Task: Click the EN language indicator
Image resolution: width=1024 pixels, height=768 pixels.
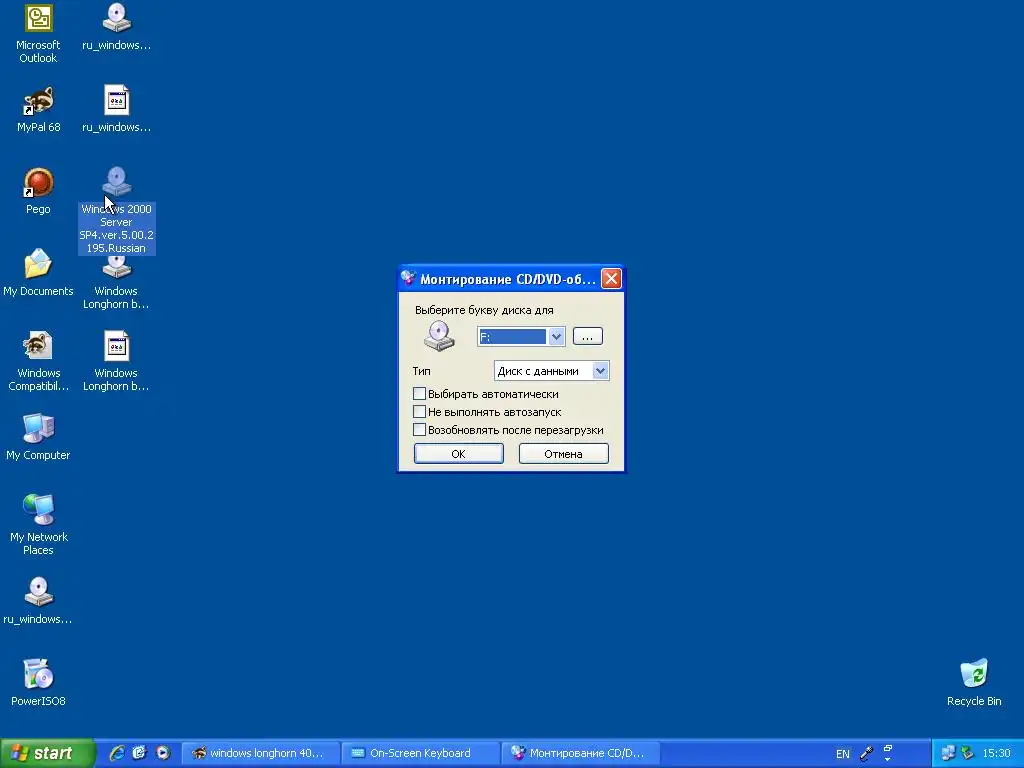Action: coord(842,754)
